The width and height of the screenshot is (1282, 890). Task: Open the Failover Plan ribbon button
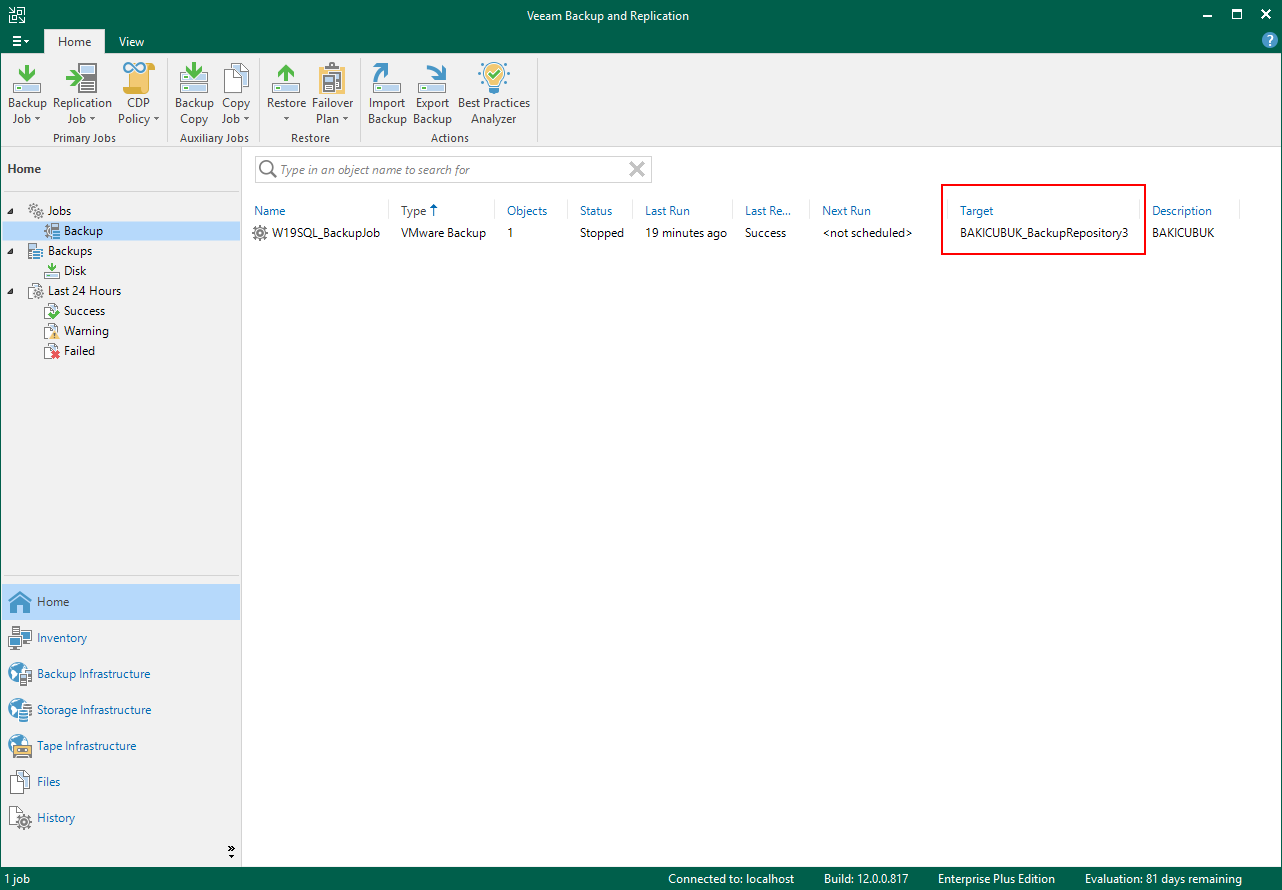[x=332, y=94]
